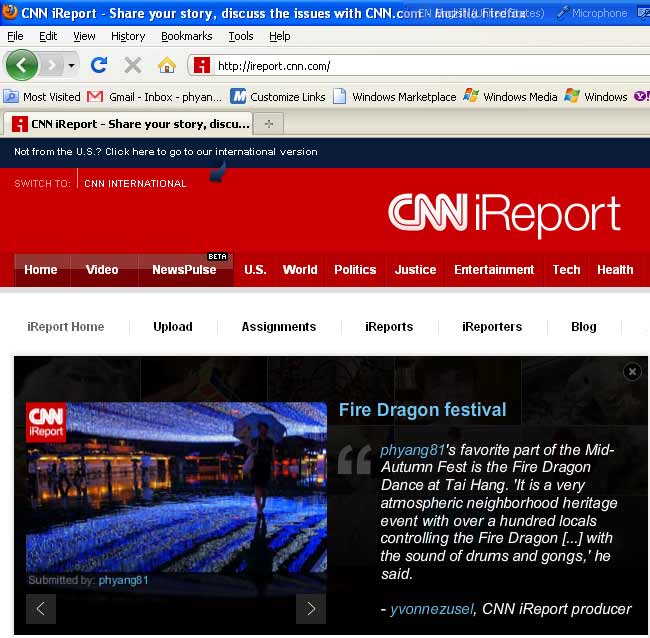Open the Video nav tab

[102, 270]
